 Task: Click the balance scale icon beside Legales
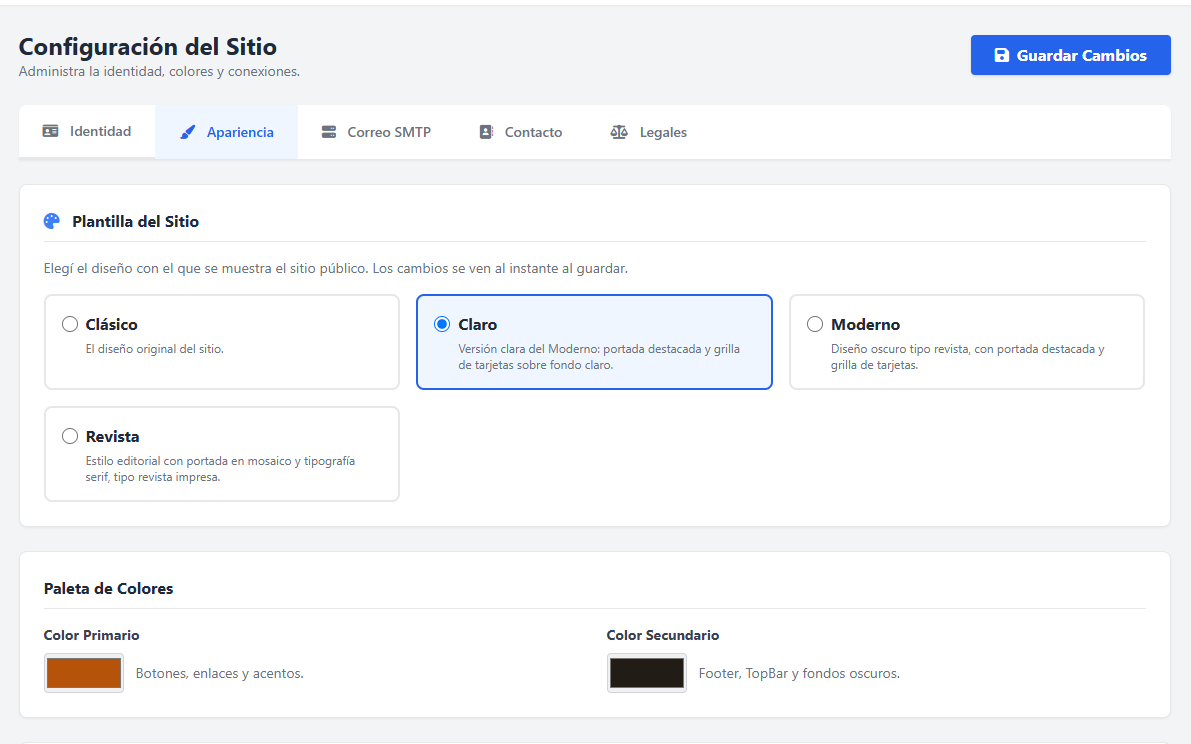pos(619,132)
